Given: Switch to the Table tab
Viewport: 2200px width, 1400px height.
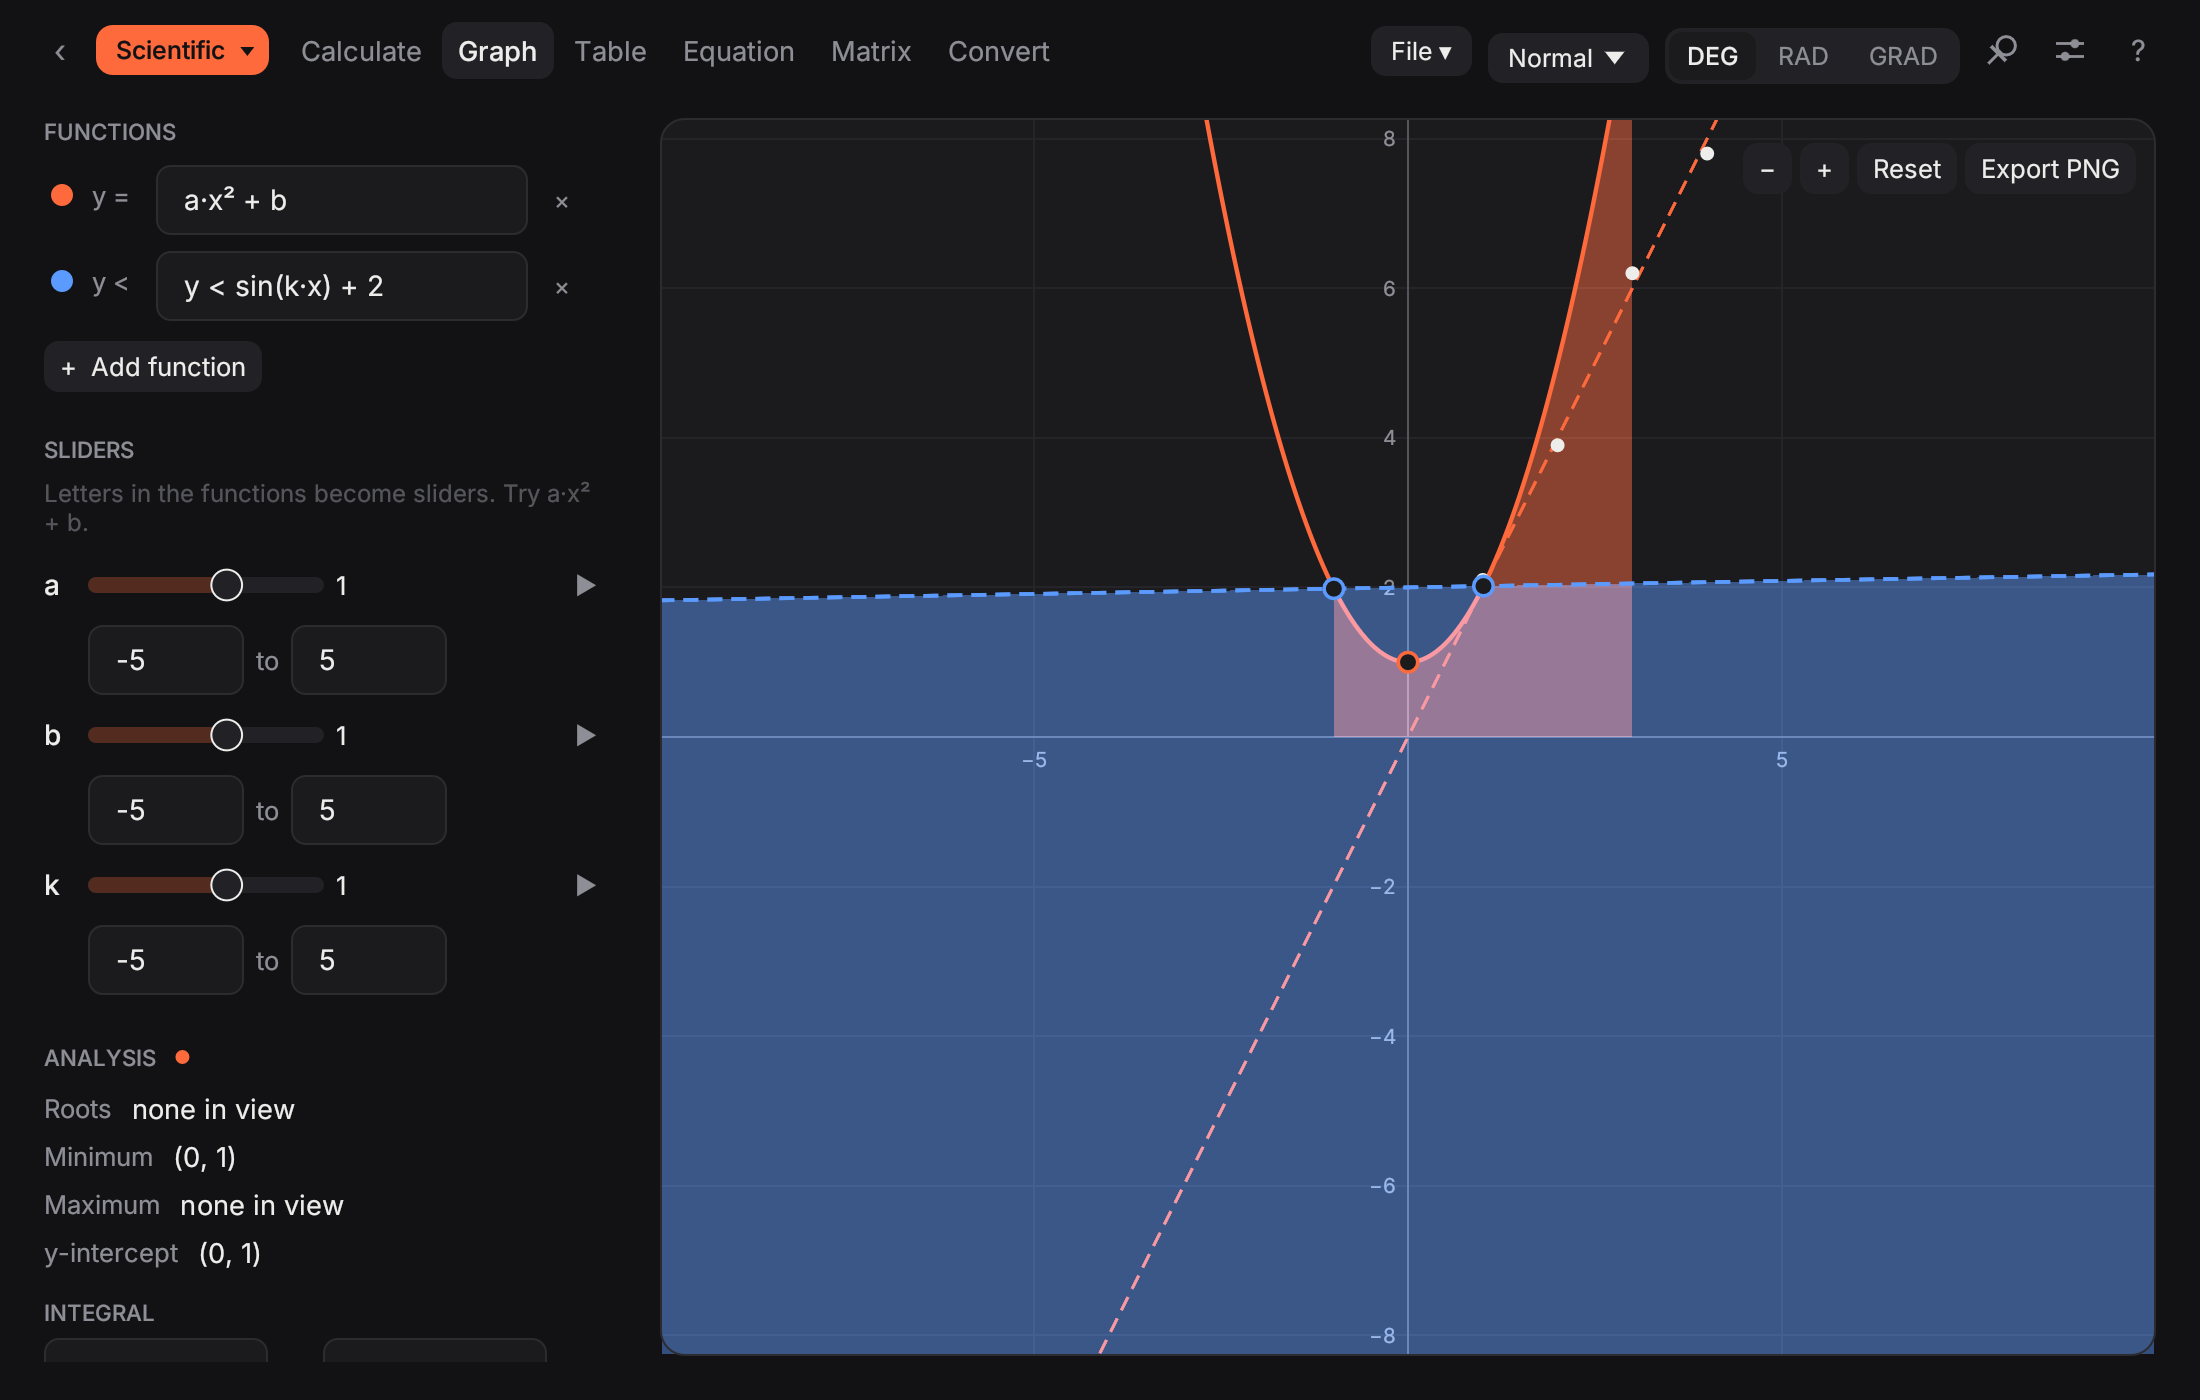Looking at the screenshot, I should [610, 51].
